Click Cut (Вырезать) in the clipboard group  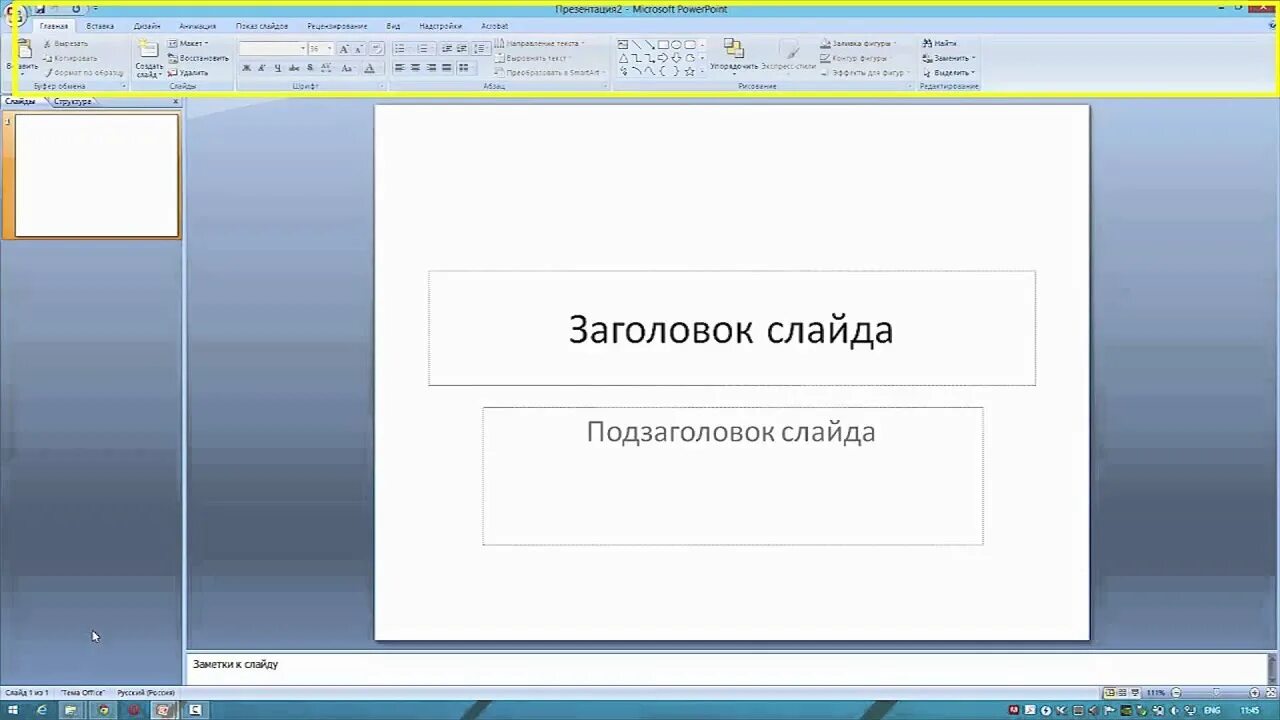tap(66, 44)
